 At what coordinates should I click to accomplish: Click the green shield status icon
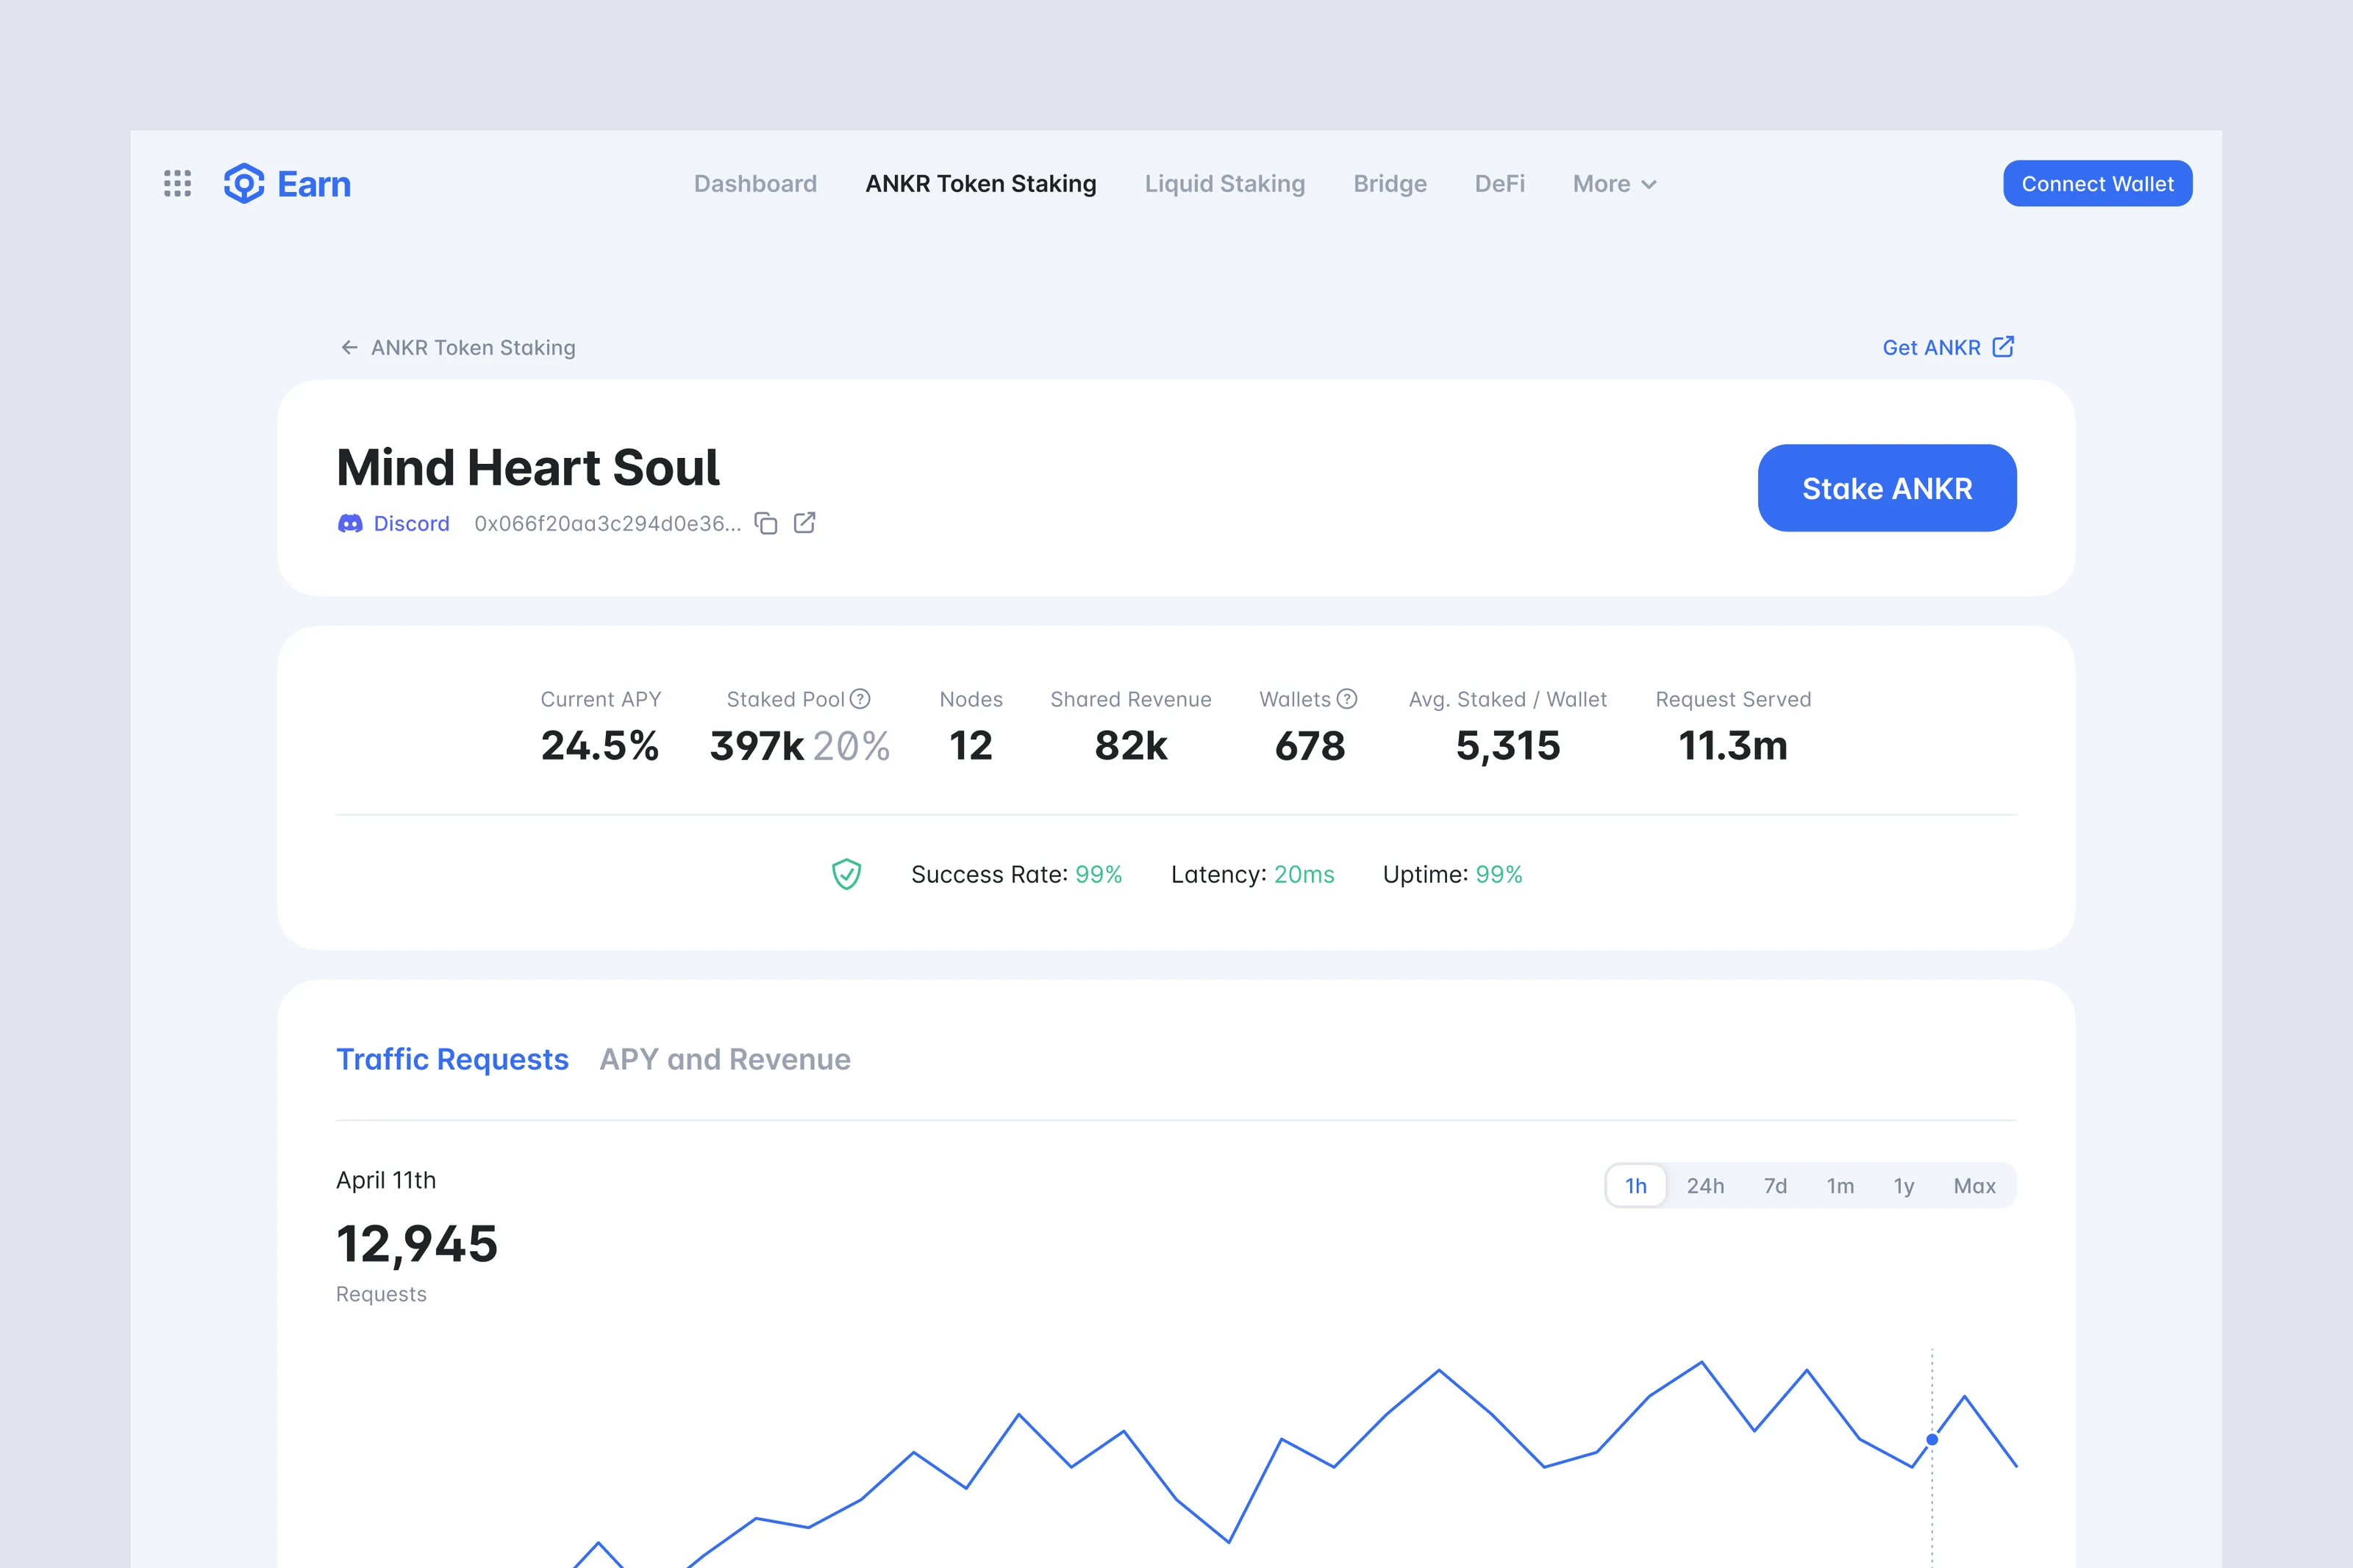pyautogui.click(x=847, y=874)
